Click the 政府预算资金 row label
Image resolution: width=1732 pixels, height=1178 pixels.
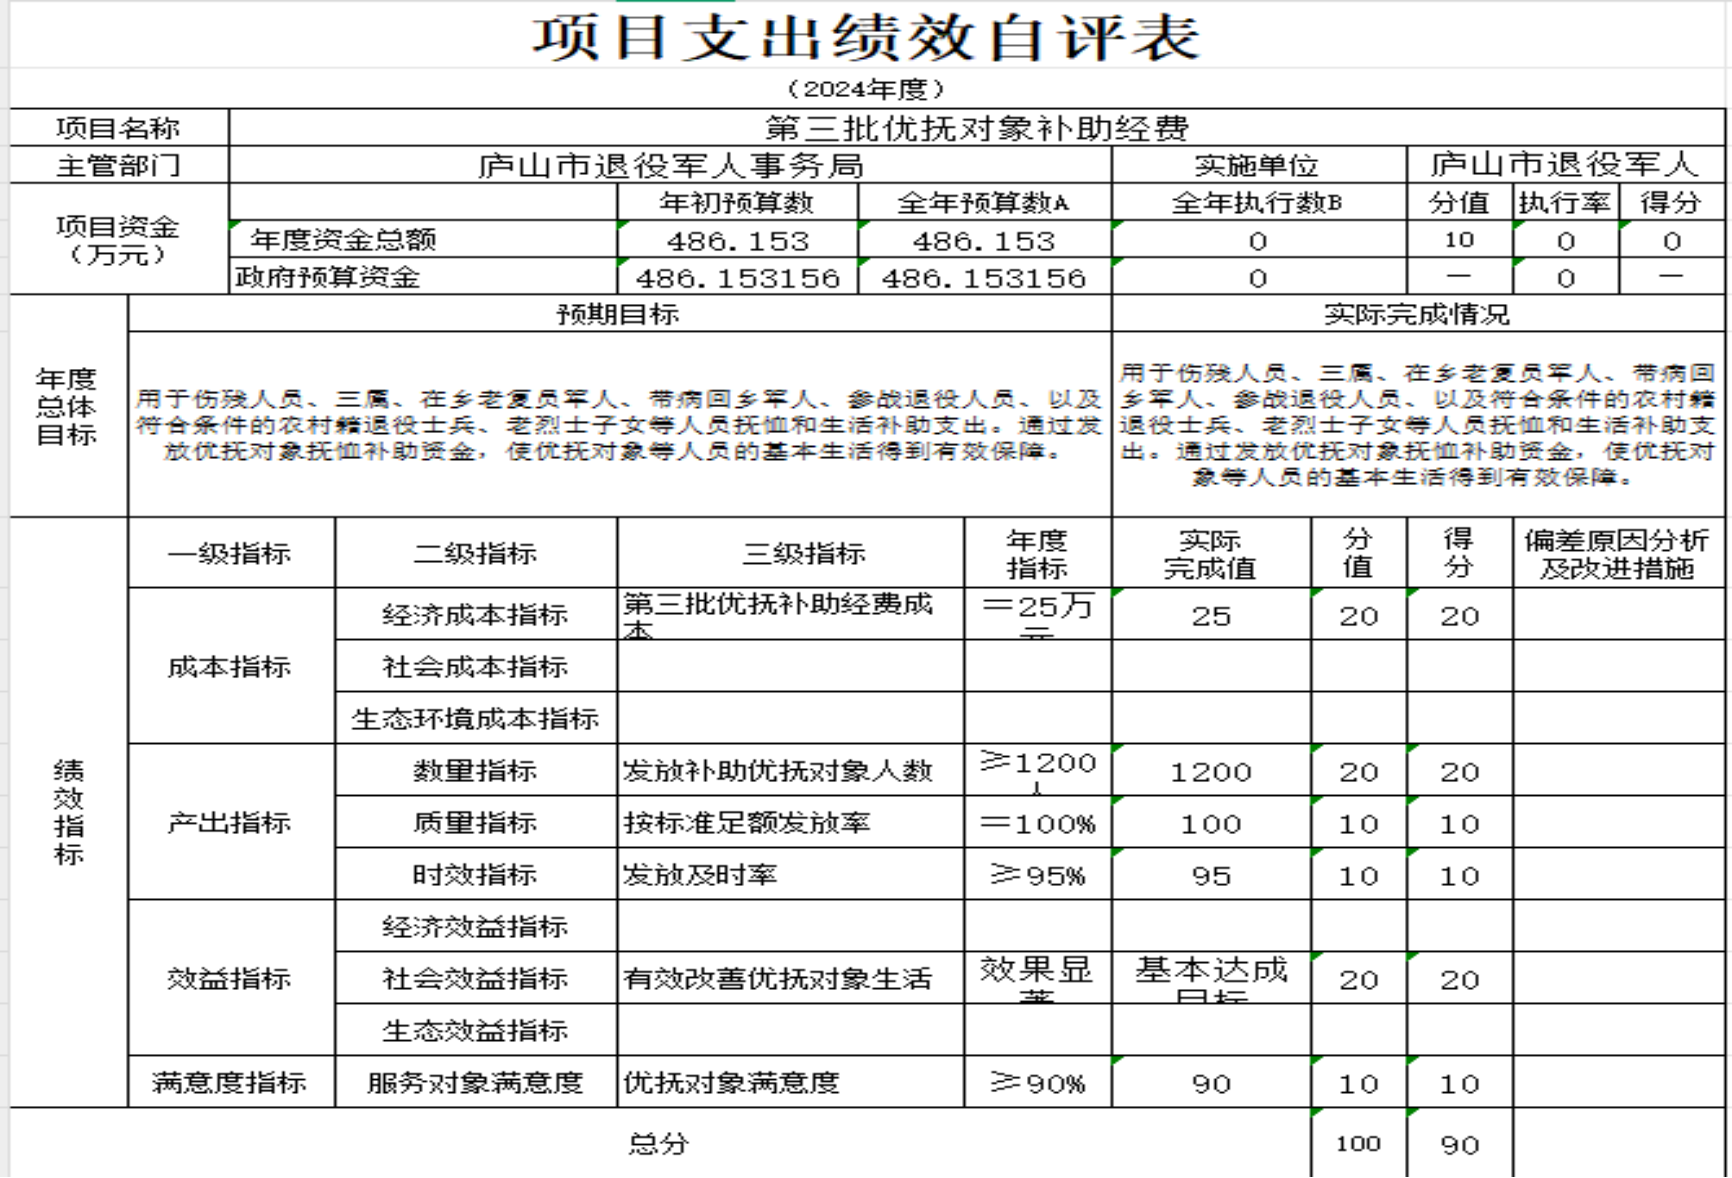328,277
